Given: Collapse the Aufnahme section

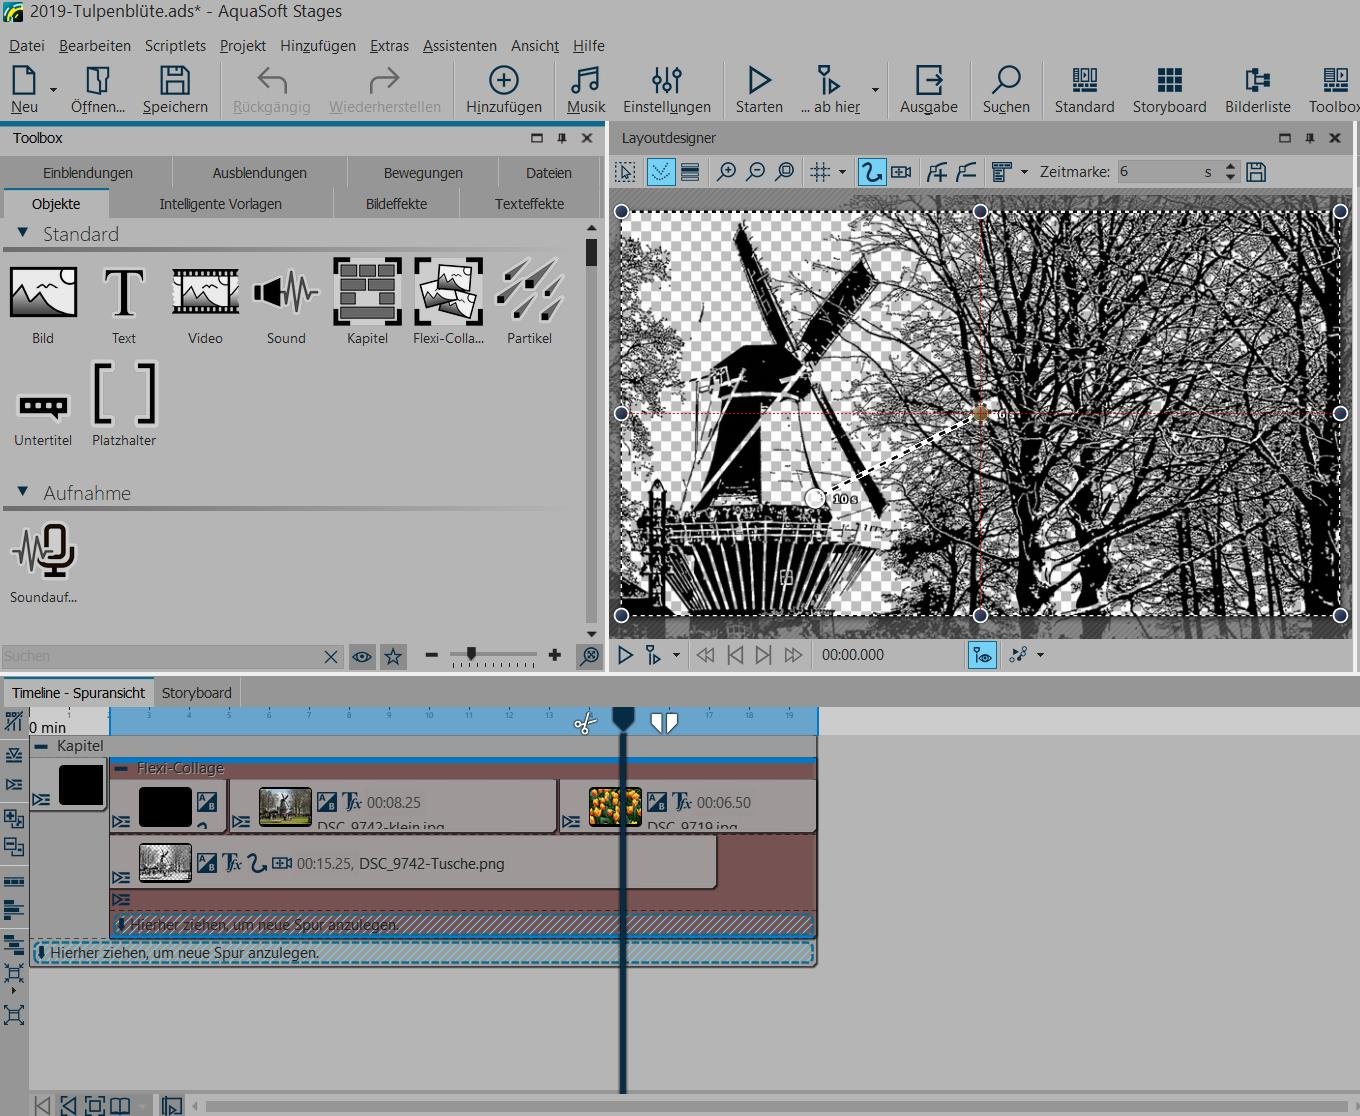Looking at the screenshot, I should 23,492.
